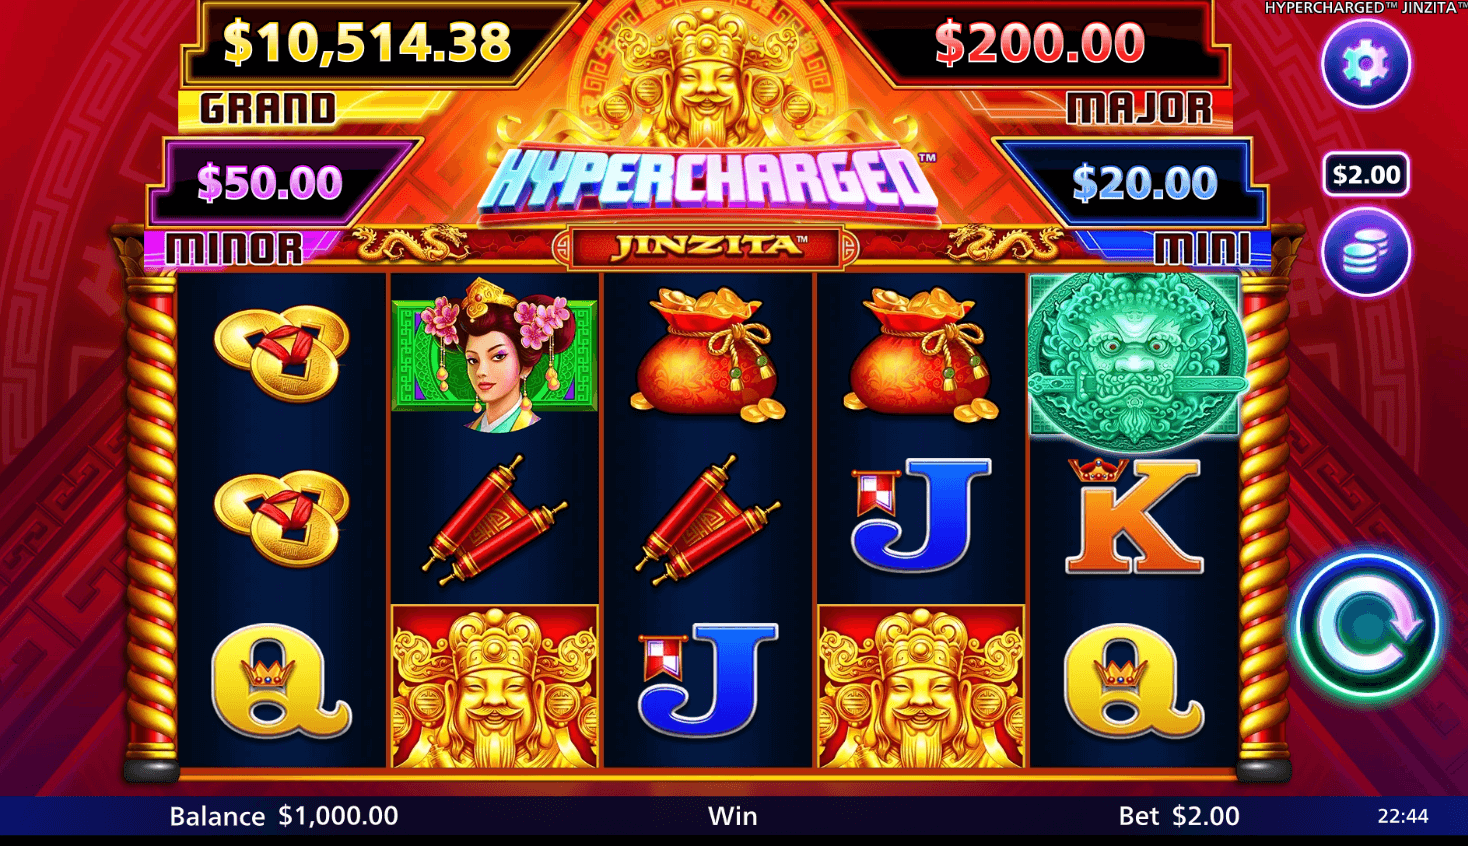Select the $2.00 bet value box

pyautogui.click(x=1366, y=175)
